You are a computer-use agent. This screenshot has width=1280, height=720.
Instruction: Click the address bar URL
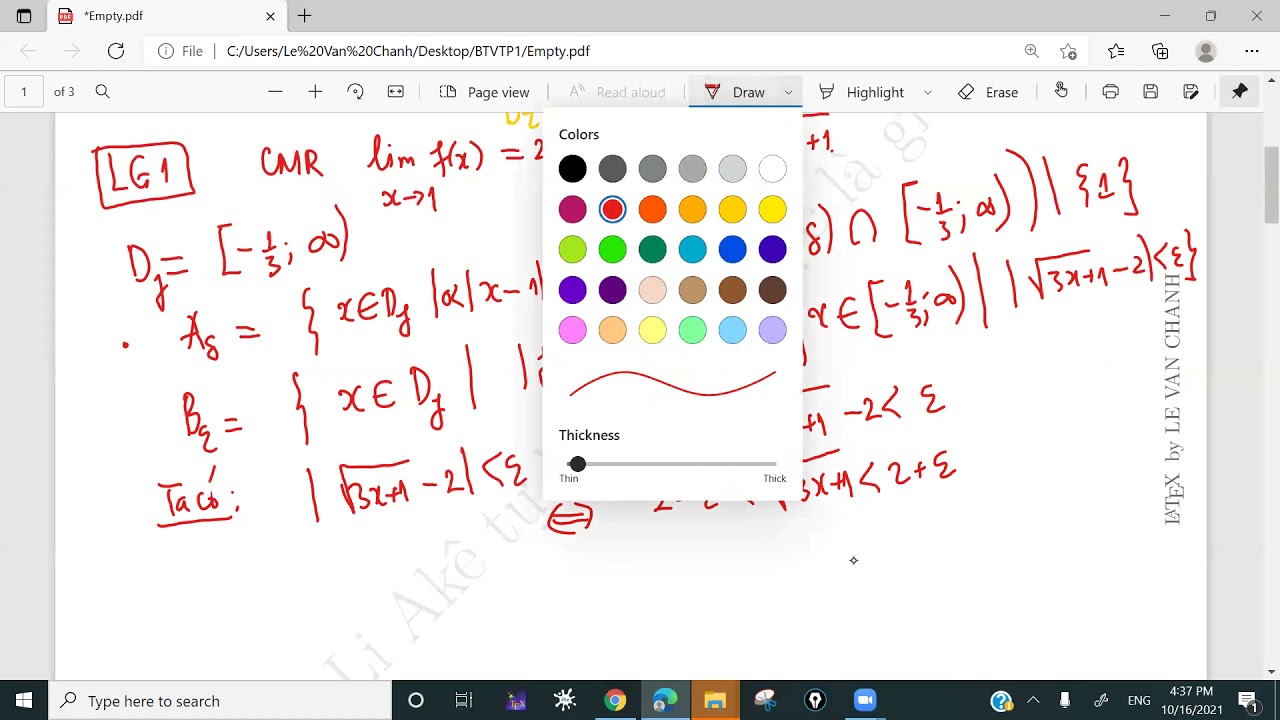(408, 51)
